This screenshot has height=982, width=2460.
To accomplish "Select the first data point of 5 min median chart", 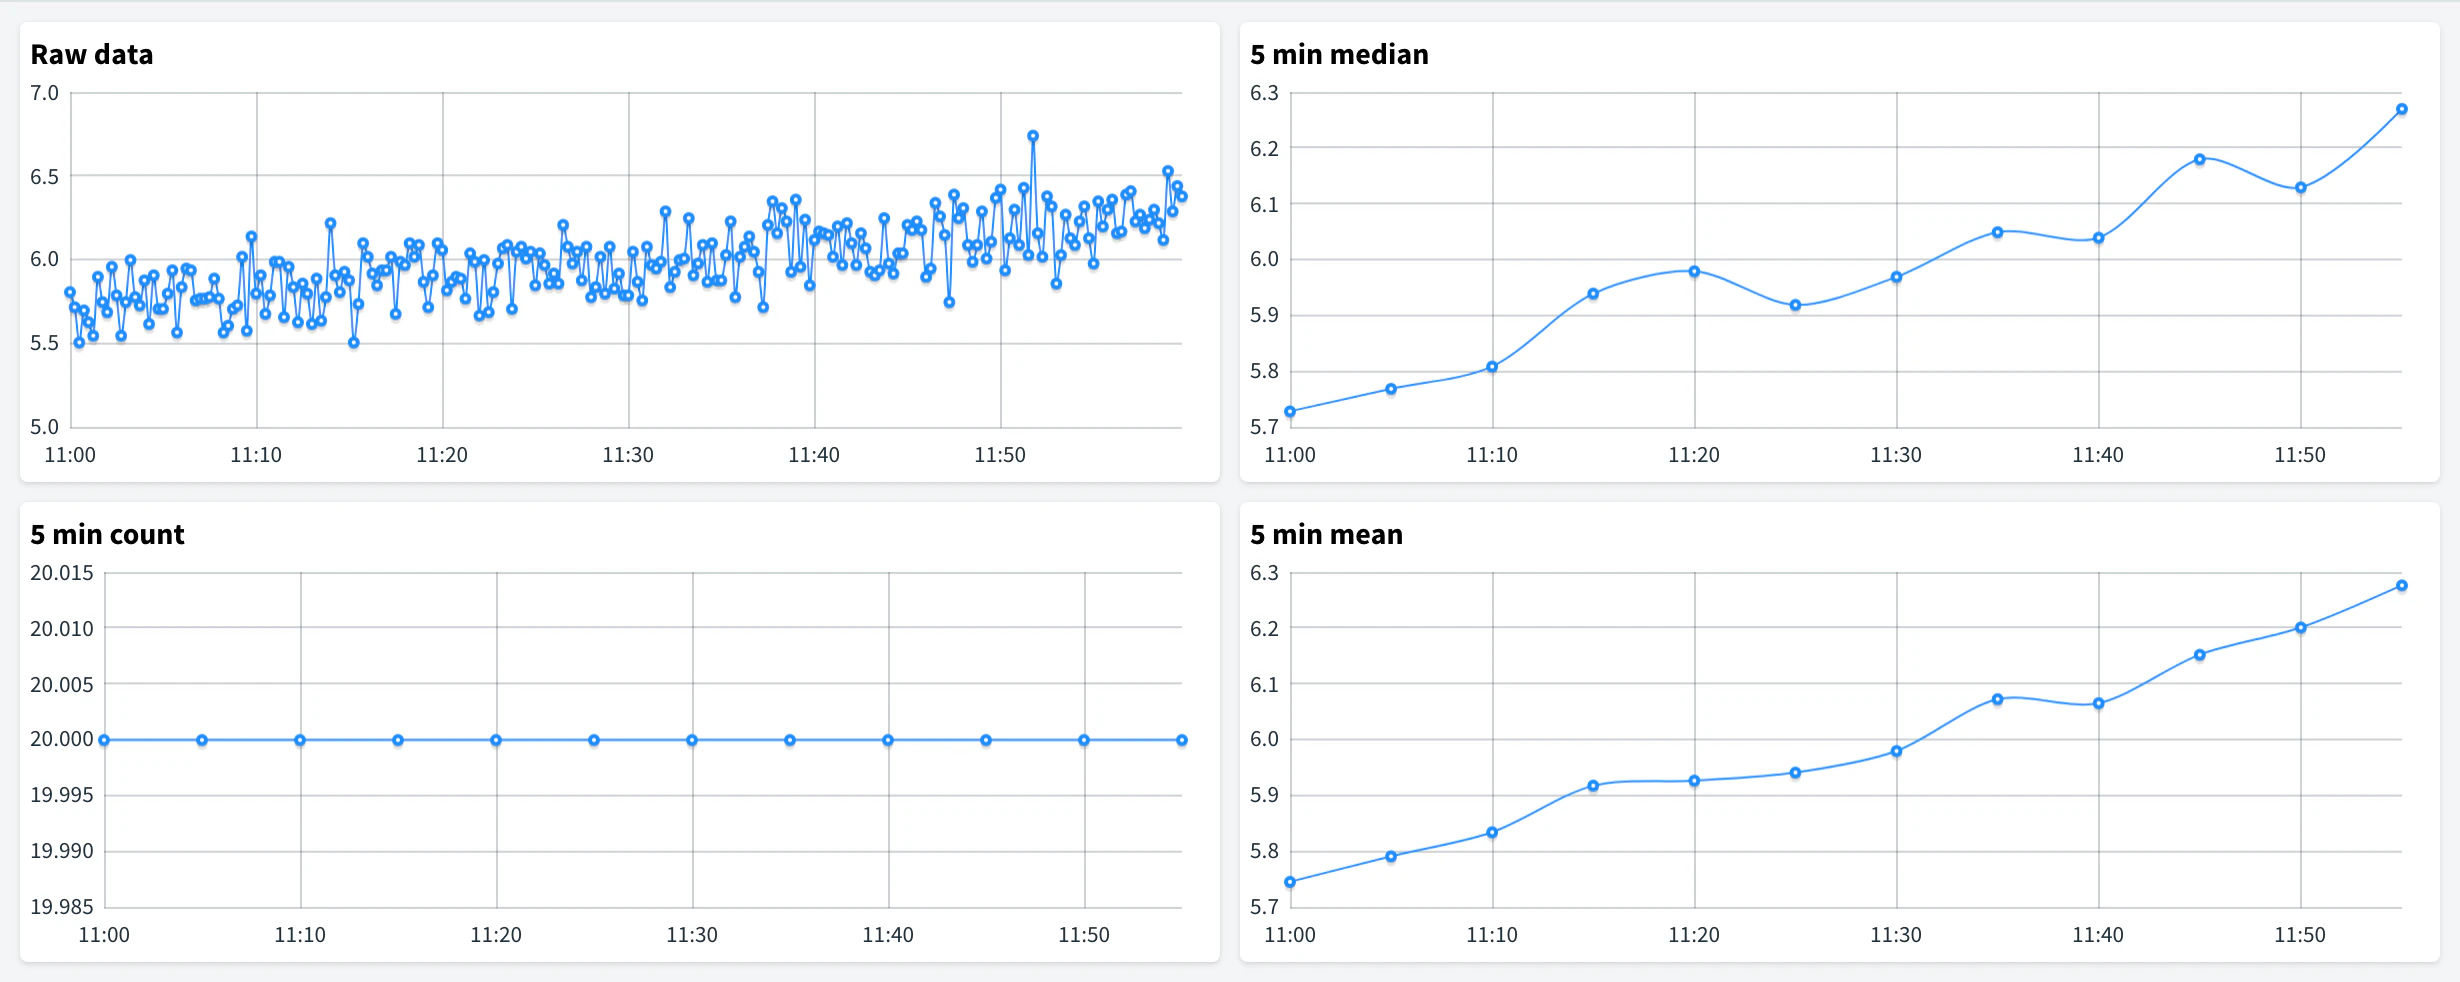I will point(1290,411).
